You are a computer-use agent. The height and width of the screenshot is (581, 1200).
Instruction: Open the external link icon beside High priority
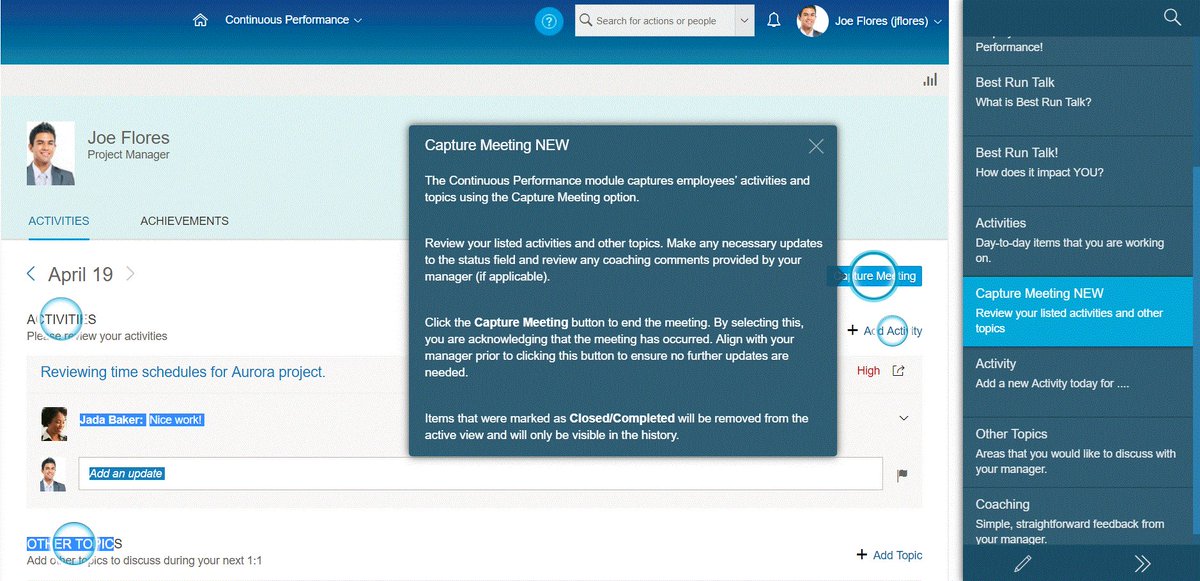(x=899, y=369)
